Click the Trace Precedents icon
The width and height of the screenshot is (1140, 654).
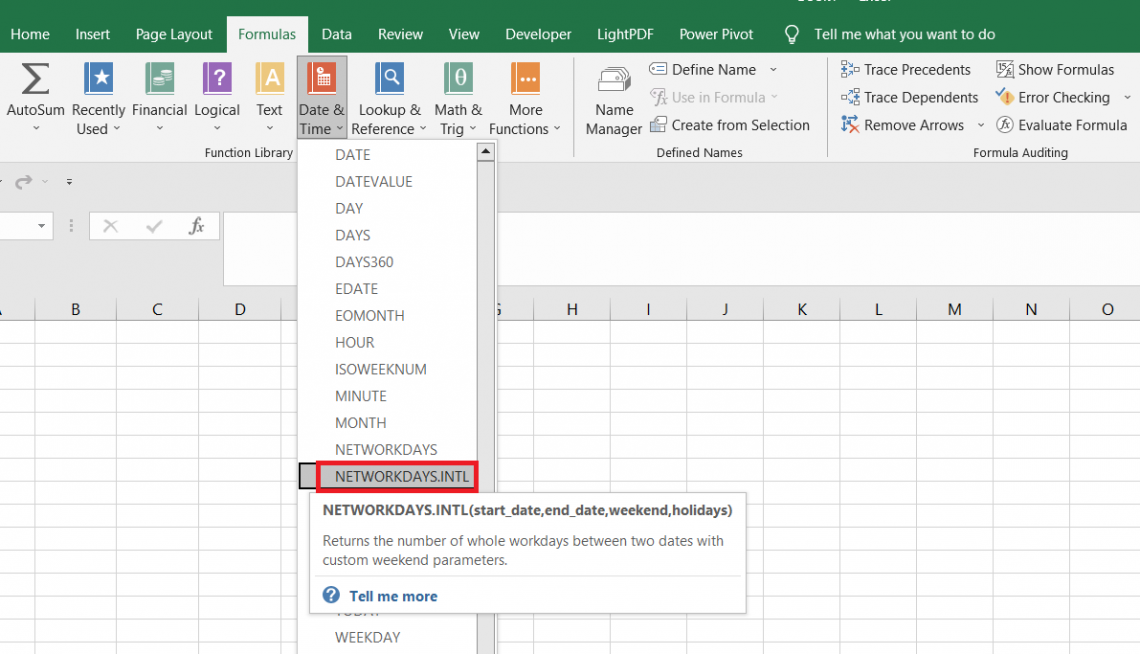906,69
